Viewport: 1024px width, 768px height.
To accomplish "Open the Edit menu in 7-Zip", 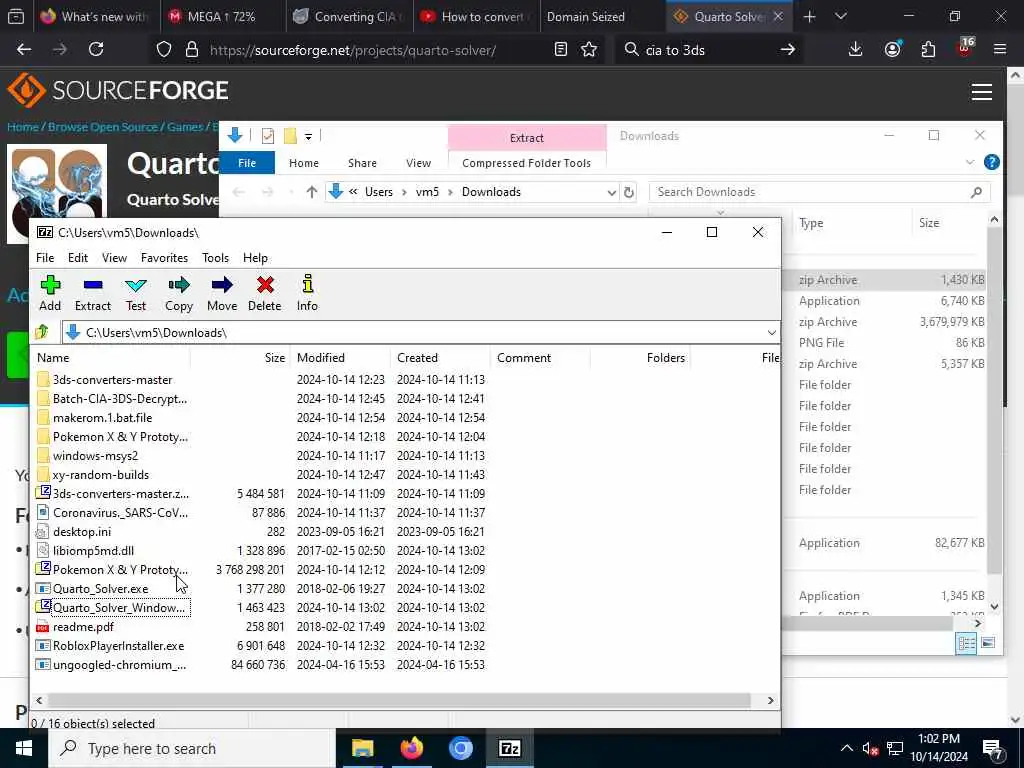I will pos(78,258).
